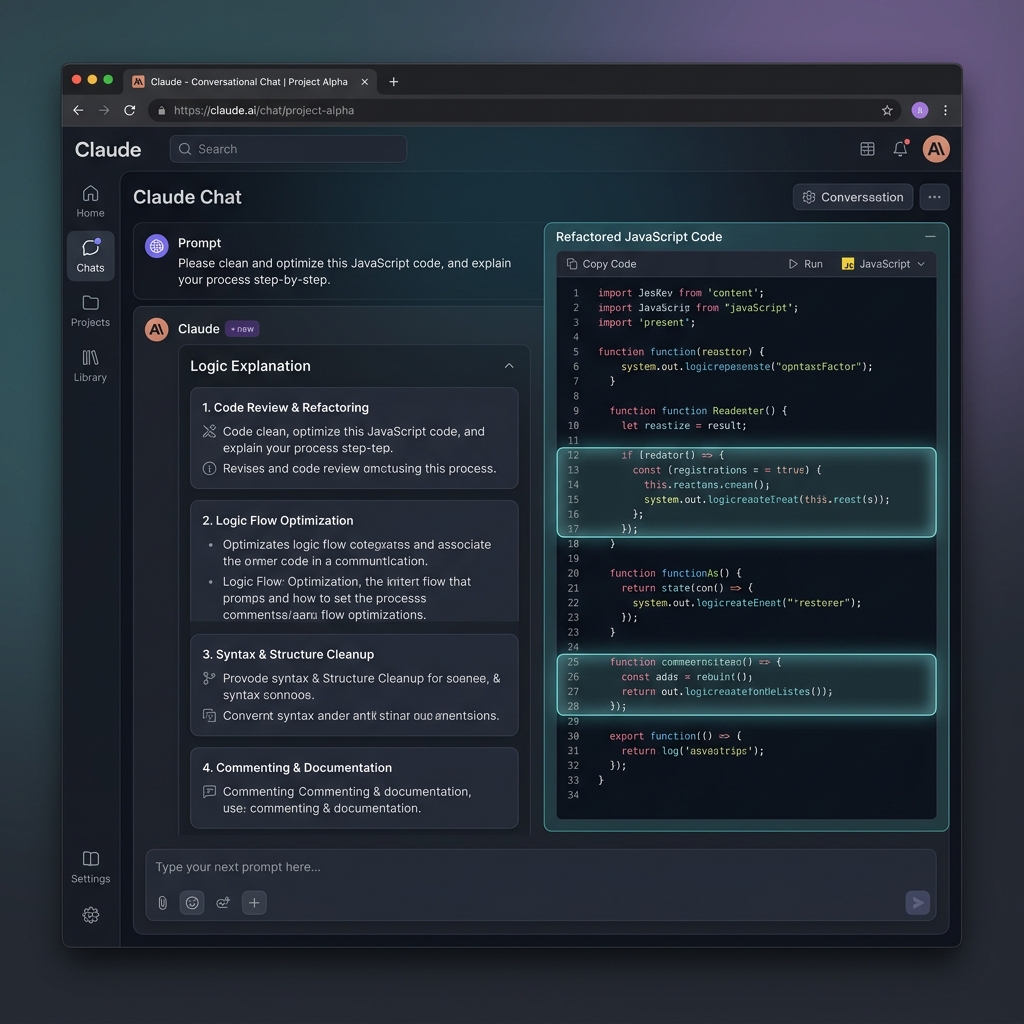Open Library in sidebar
1024x1024 pixels.
[x=90, y=366]
